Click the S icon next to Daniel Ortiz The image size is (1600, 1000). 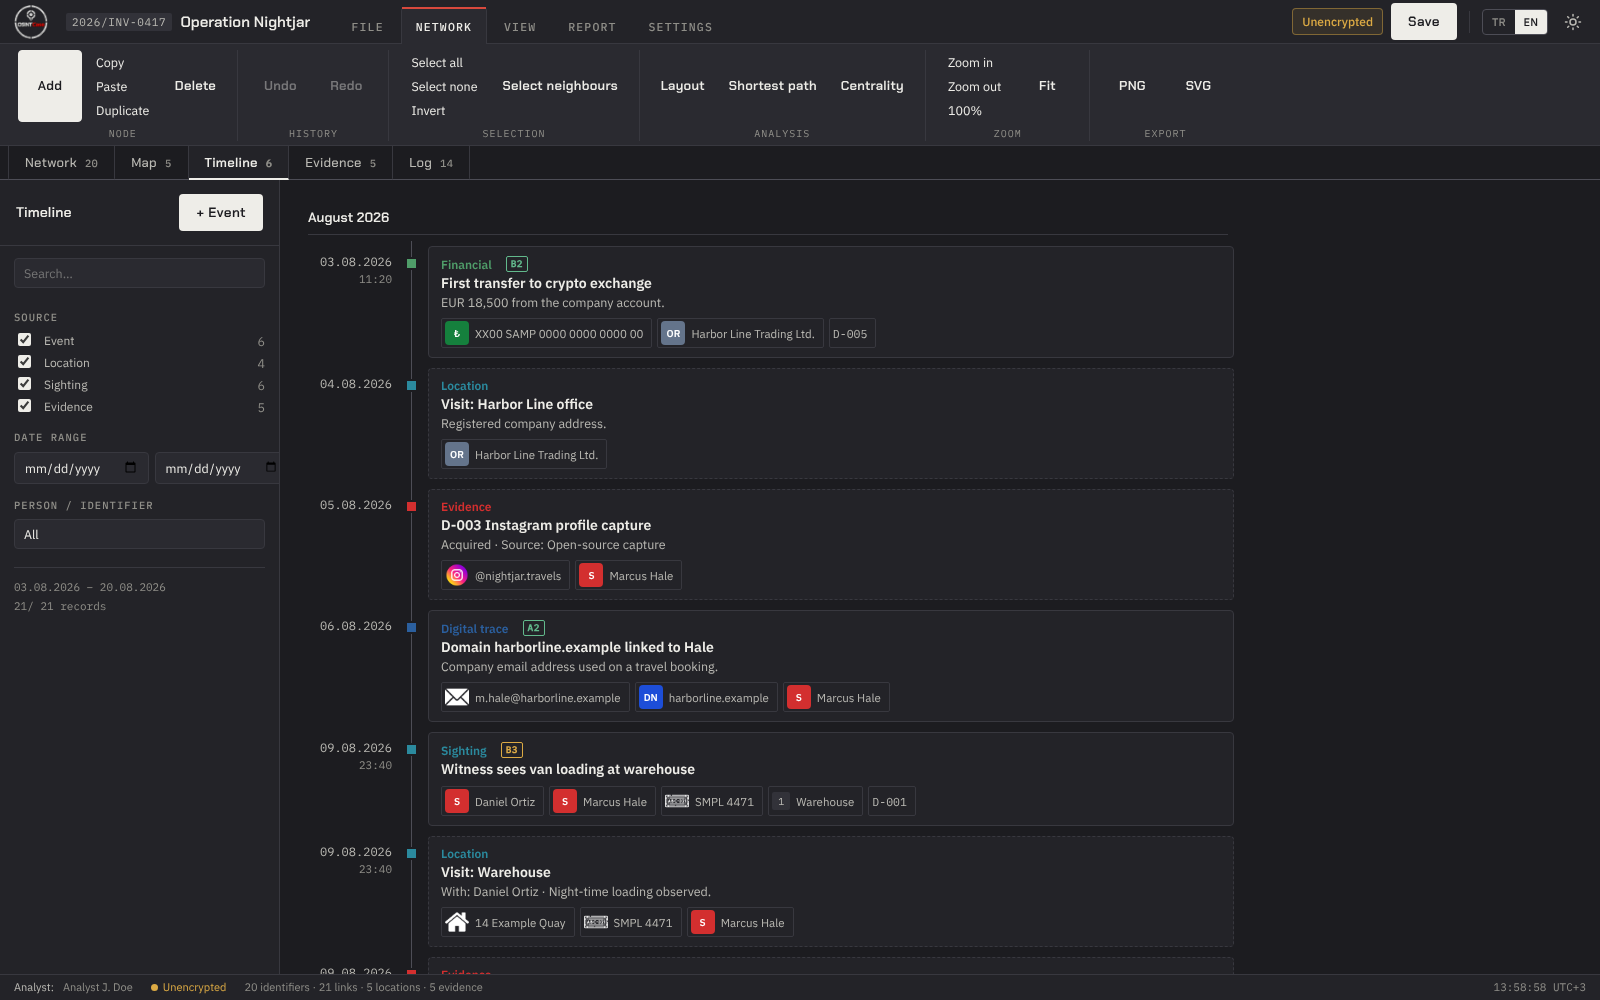tap(457, 802)
